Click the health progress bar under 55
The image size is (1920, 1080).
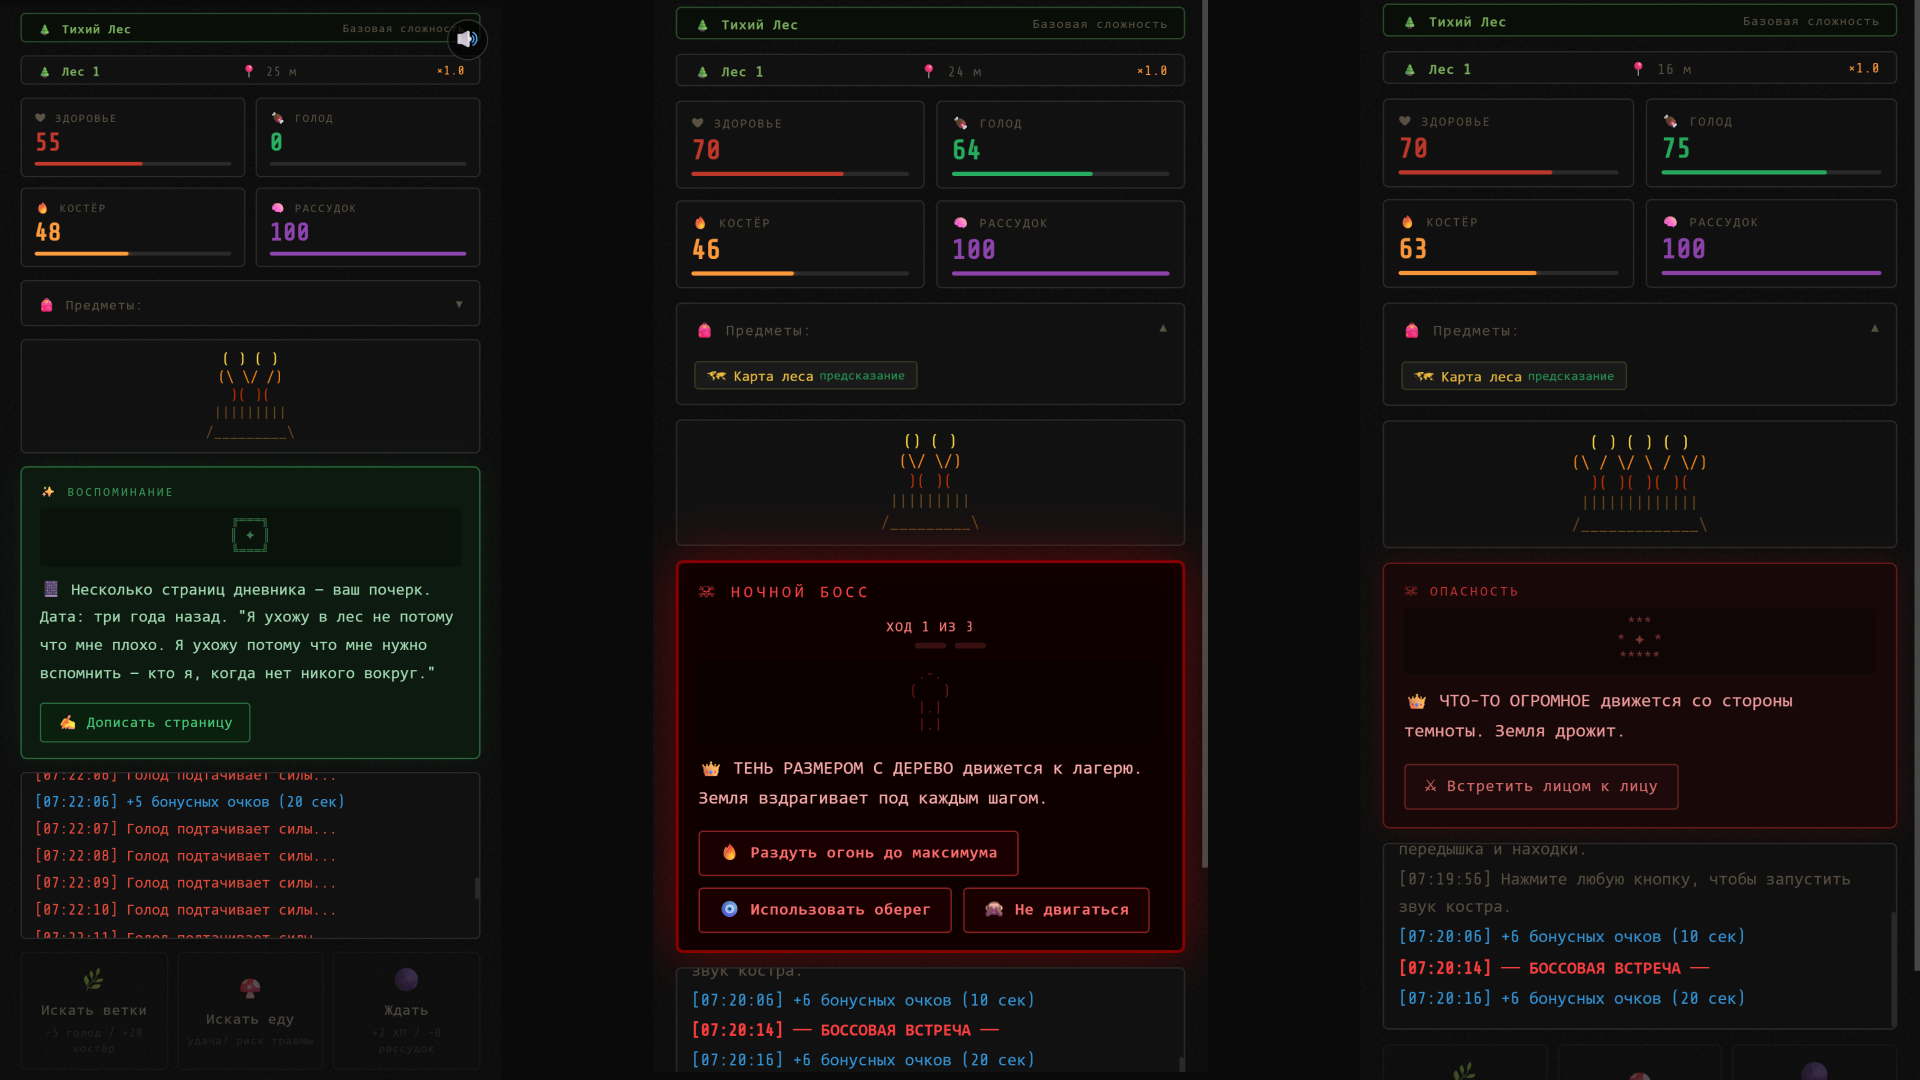click(x=131, y=164)
